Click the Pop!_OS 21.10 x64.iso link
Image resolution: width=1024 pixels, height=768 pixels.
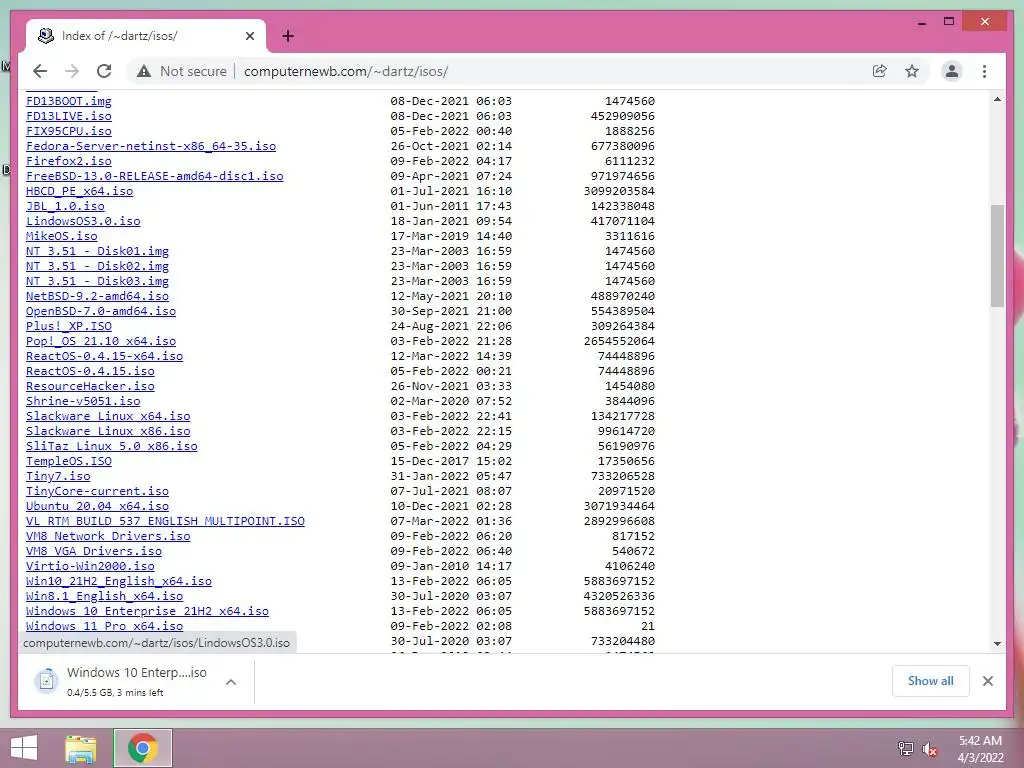pyautogui.click(x=101, y=342)
